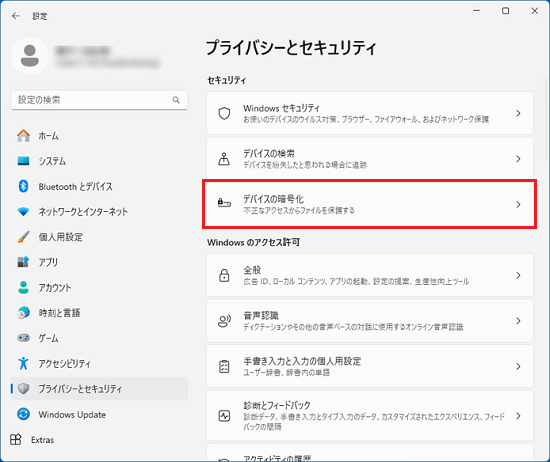Click the 診断とフィードバック pulse chart icon

(224, 416)
